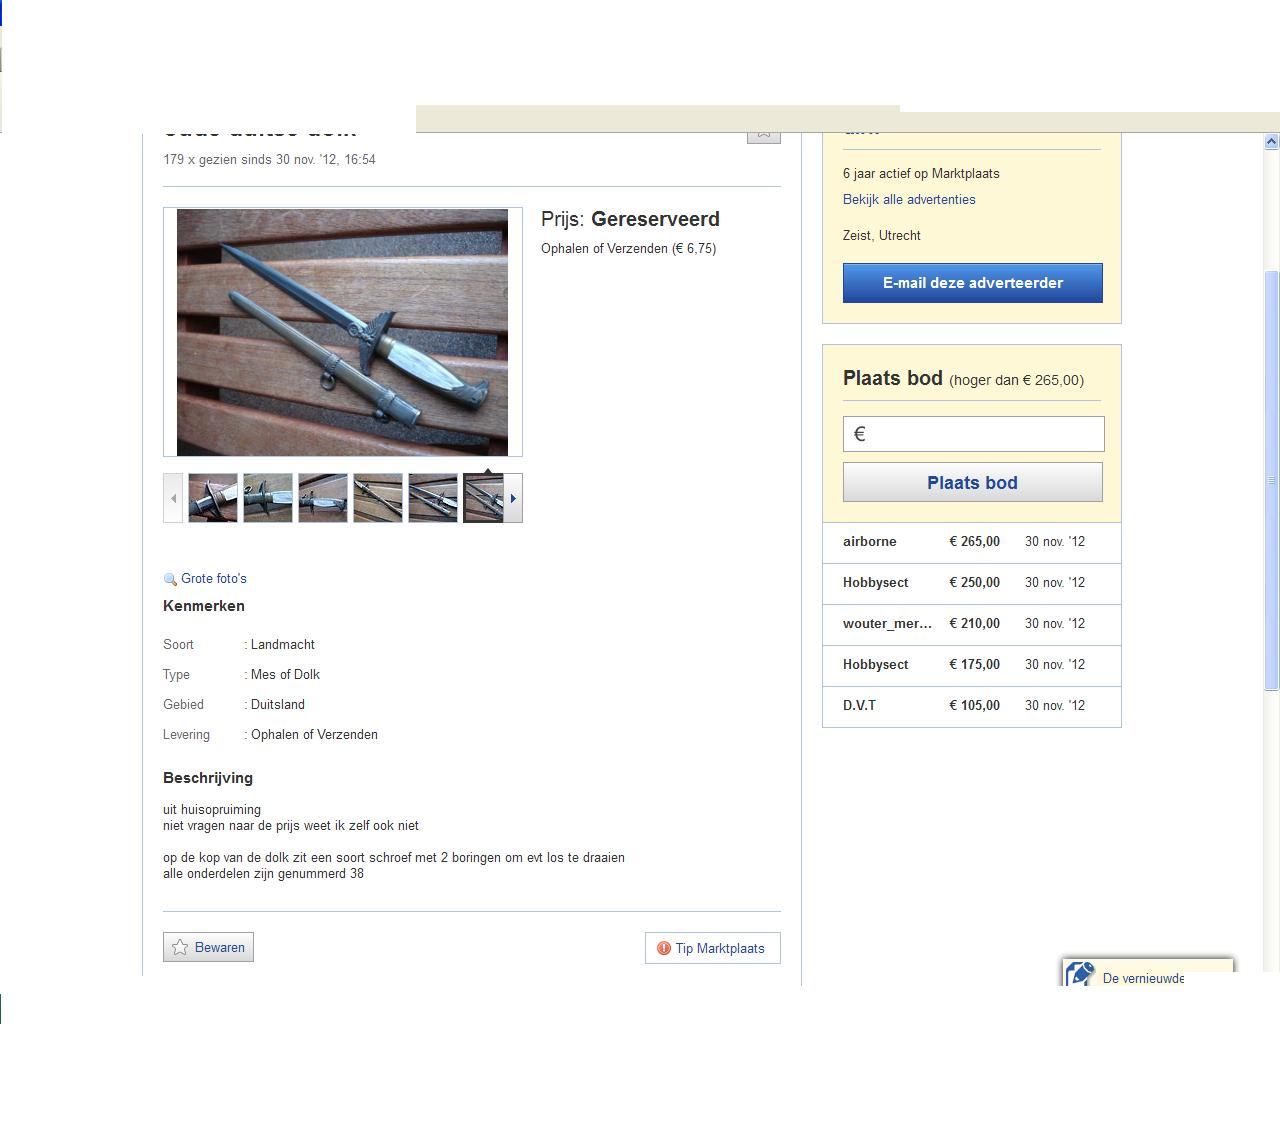Screen dimensions: 1280x1132
Task: Open the 'De vernieuwde' notification icon
Action: (1080, 974)
